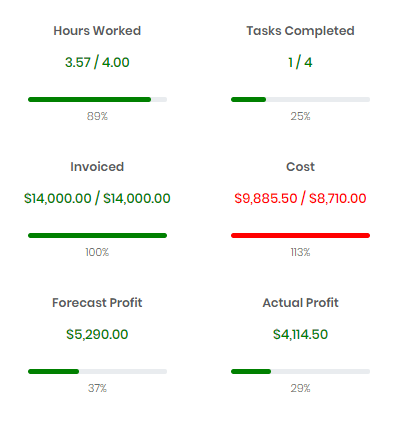Click the Invoiced progress bar
Screen dimensions: 394x442
point(97,235)
